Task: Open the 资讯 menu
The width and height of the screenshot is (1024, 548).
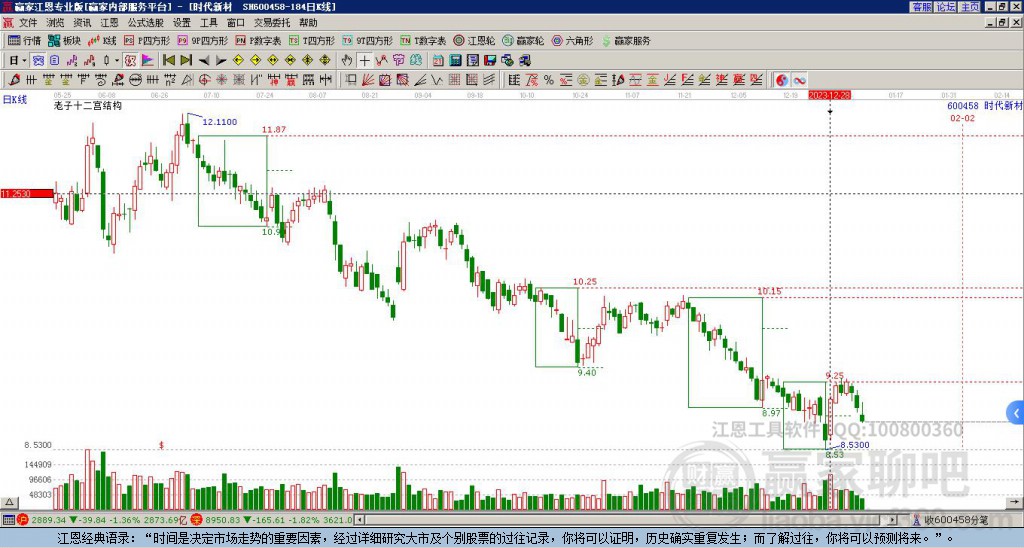Action: 82,23
